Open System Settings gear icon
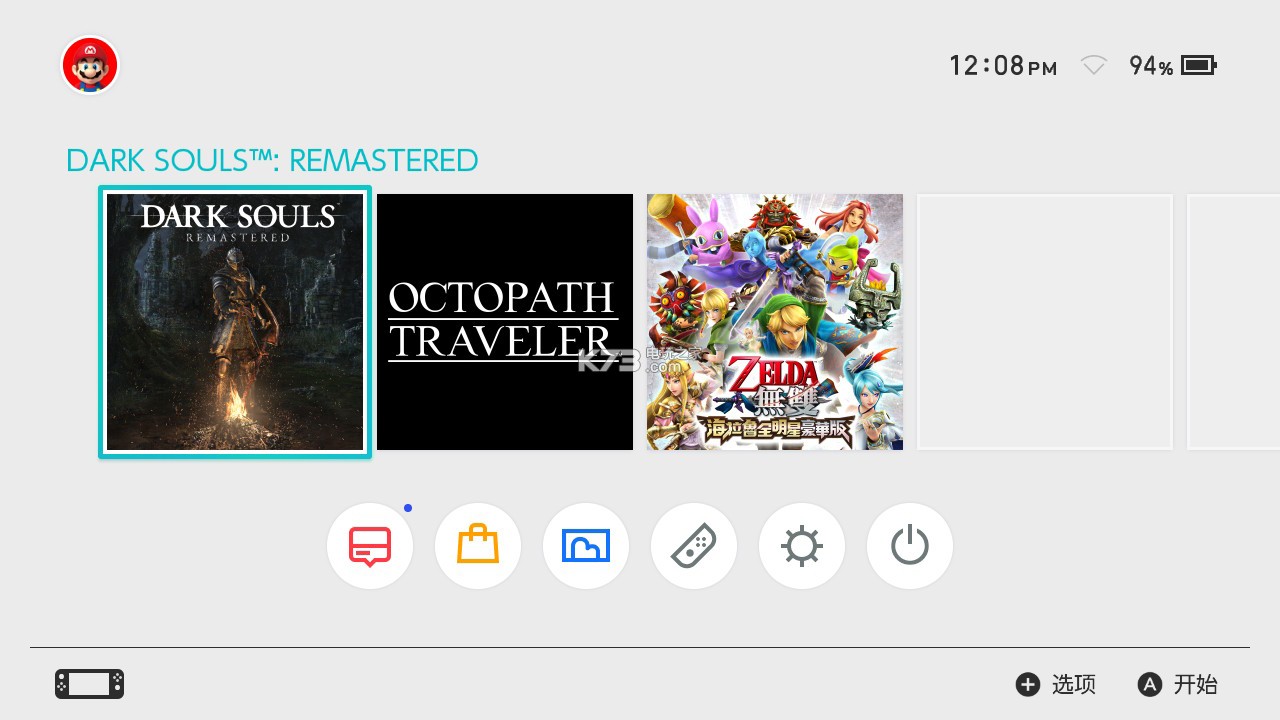Viewport: 1280px width, 720px height. point(802,546)
